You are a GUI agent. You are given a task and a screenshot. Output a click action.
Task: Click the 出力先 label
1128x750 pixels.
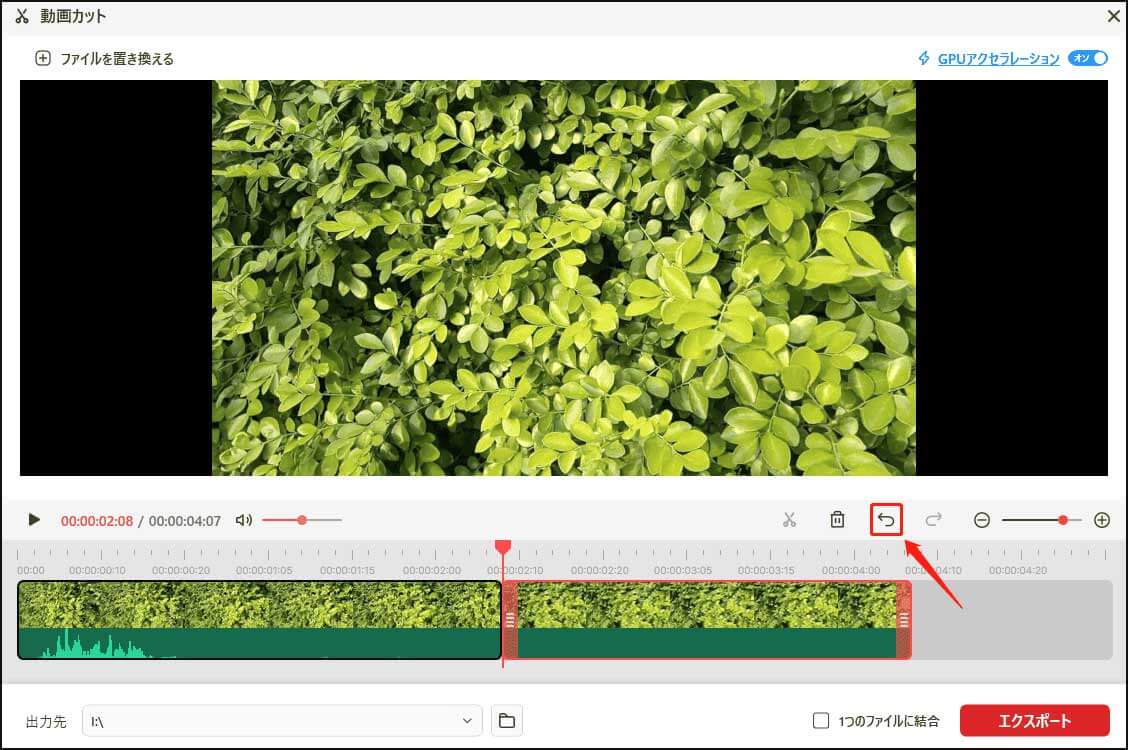46,721
